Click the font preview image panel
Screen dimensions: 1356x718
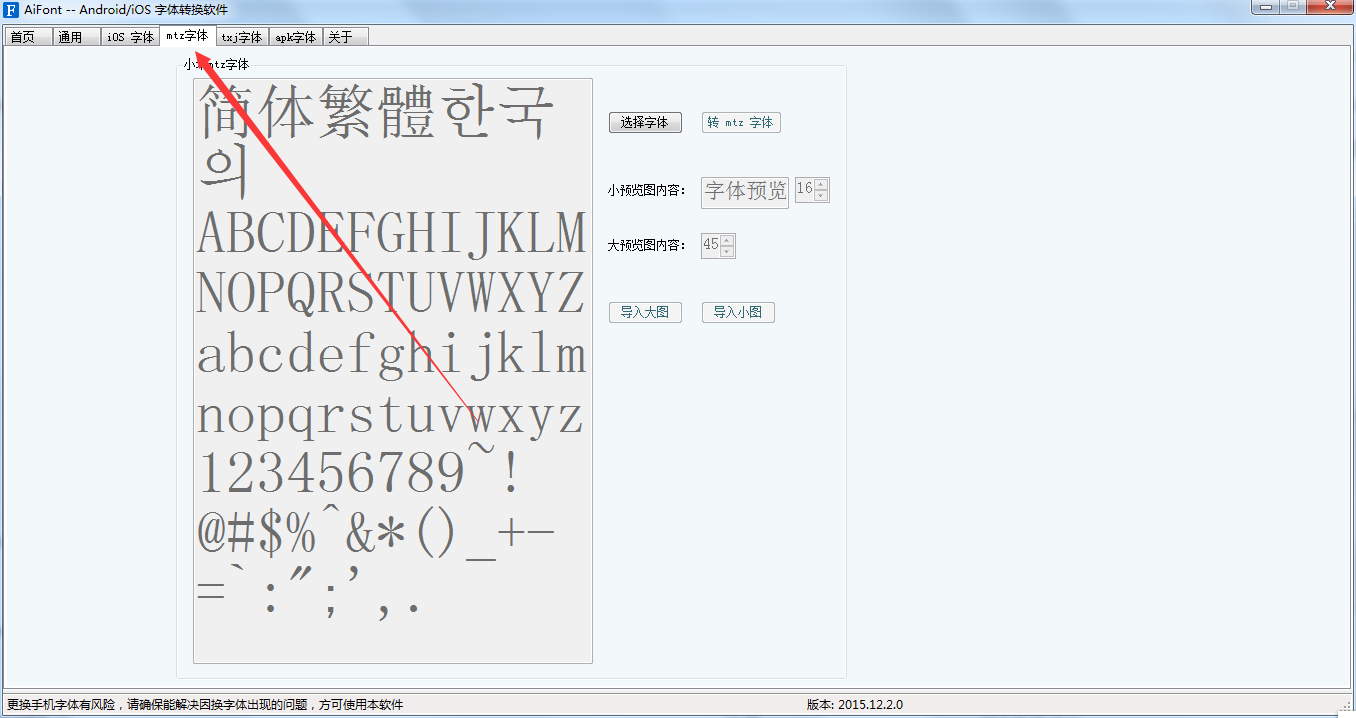click(x=392, y=370)
